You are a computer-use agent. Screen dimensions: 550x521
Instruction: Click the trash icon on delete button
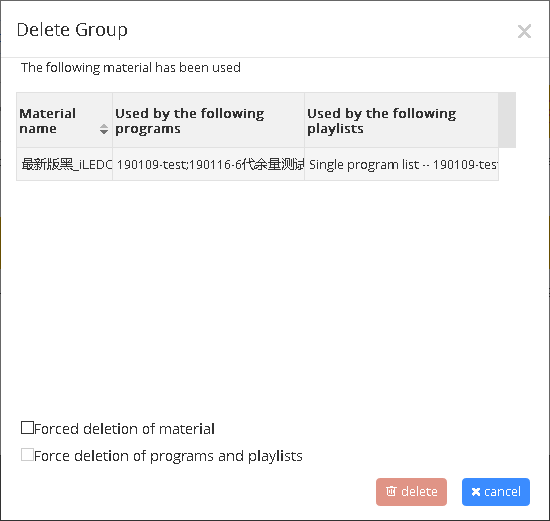pos(391,491)
